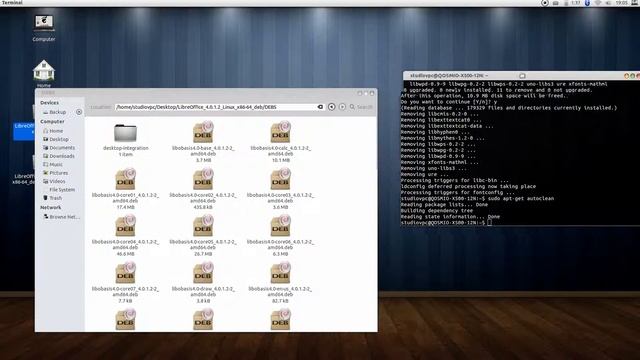Select libobasis4.0-core01 deb package icon
Image resolution: width=640 pixels, height=360 pixels.
tap(125, 179)
